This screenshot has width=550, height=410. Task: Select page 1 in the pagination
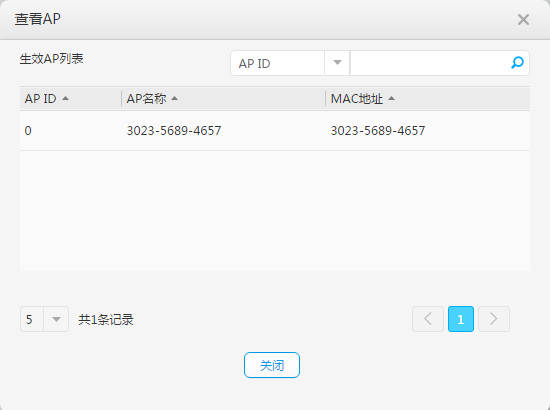[461, 319]
